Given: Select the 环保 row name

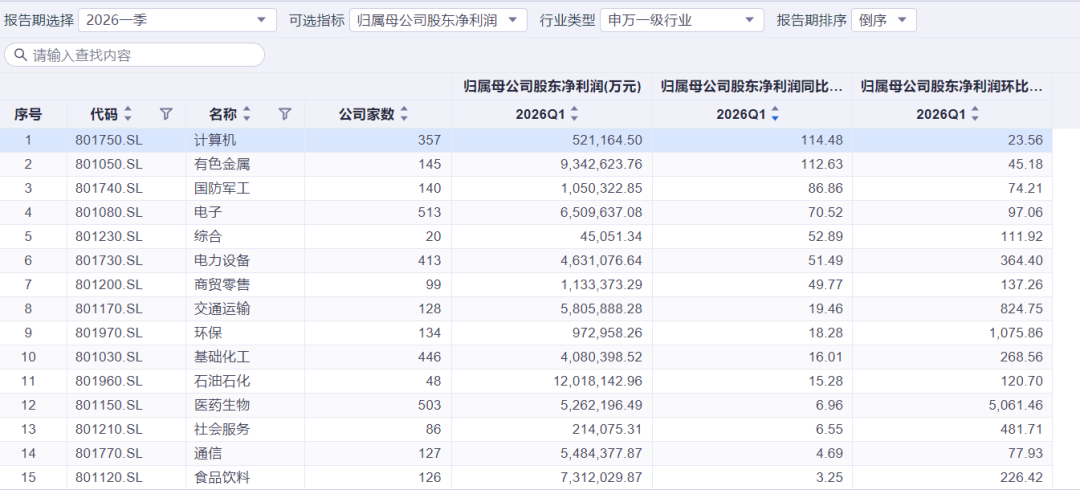Looking at the screenshot, I should coord(208,334).
